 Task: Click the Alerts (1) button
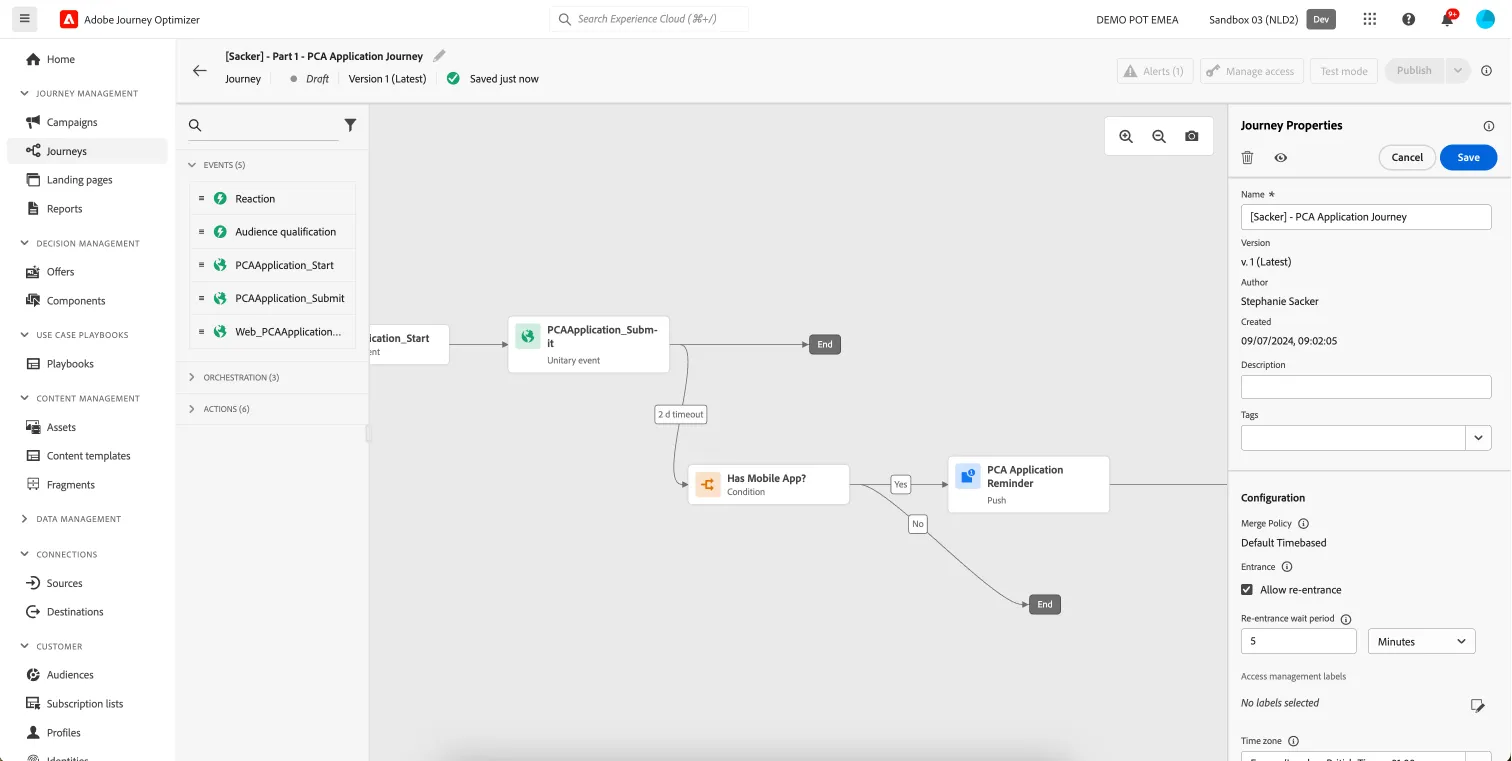tap(1154, 71)
